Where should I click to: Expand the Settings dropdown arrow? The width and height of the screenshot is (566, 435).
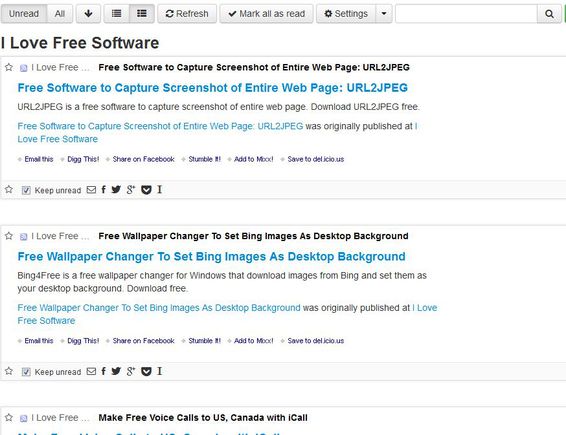pyautogui.click(x=384, y=14)
